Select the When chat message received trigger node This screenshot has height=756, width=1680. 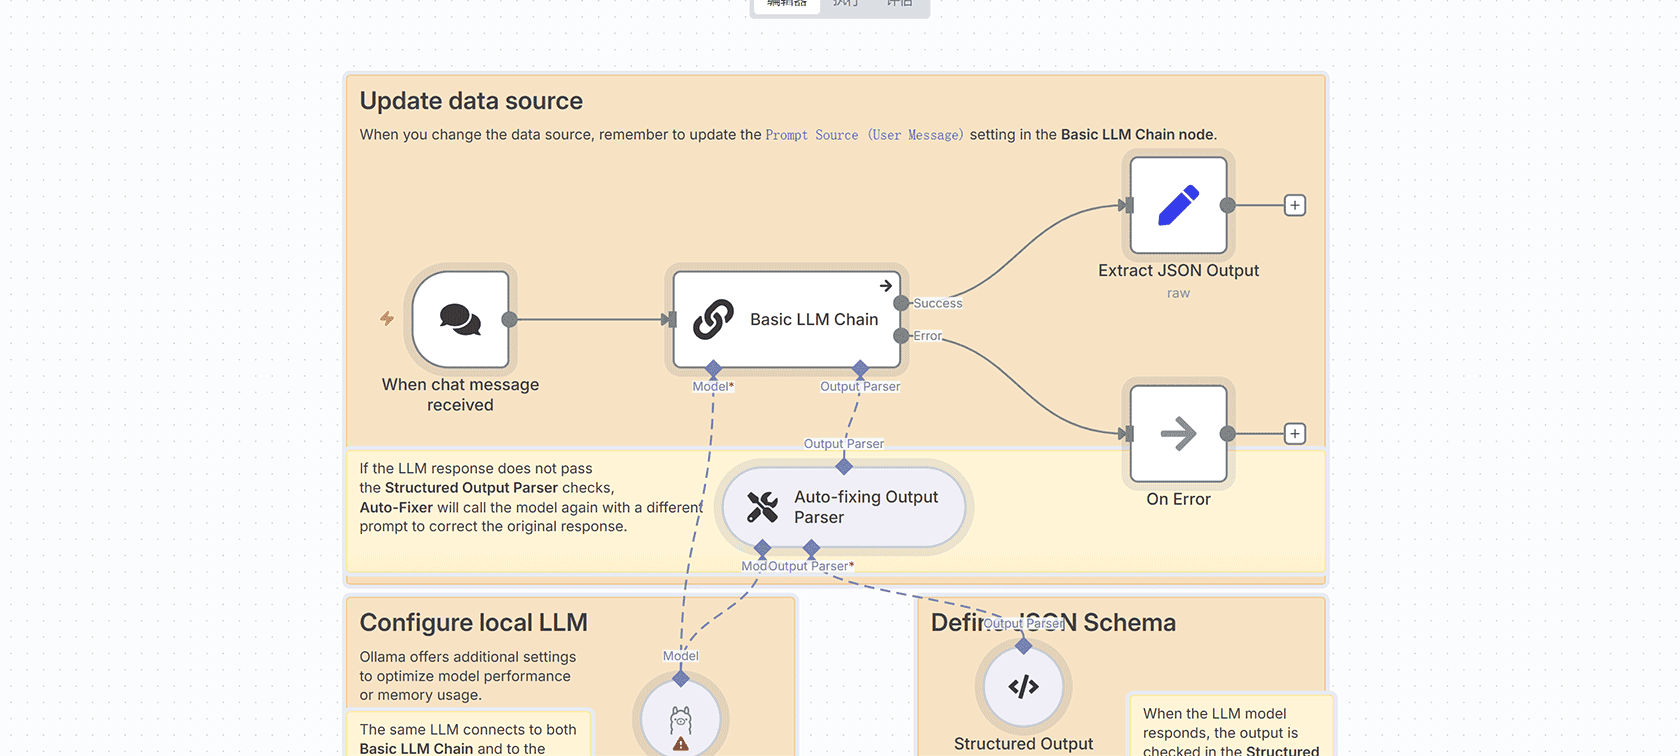460,320
